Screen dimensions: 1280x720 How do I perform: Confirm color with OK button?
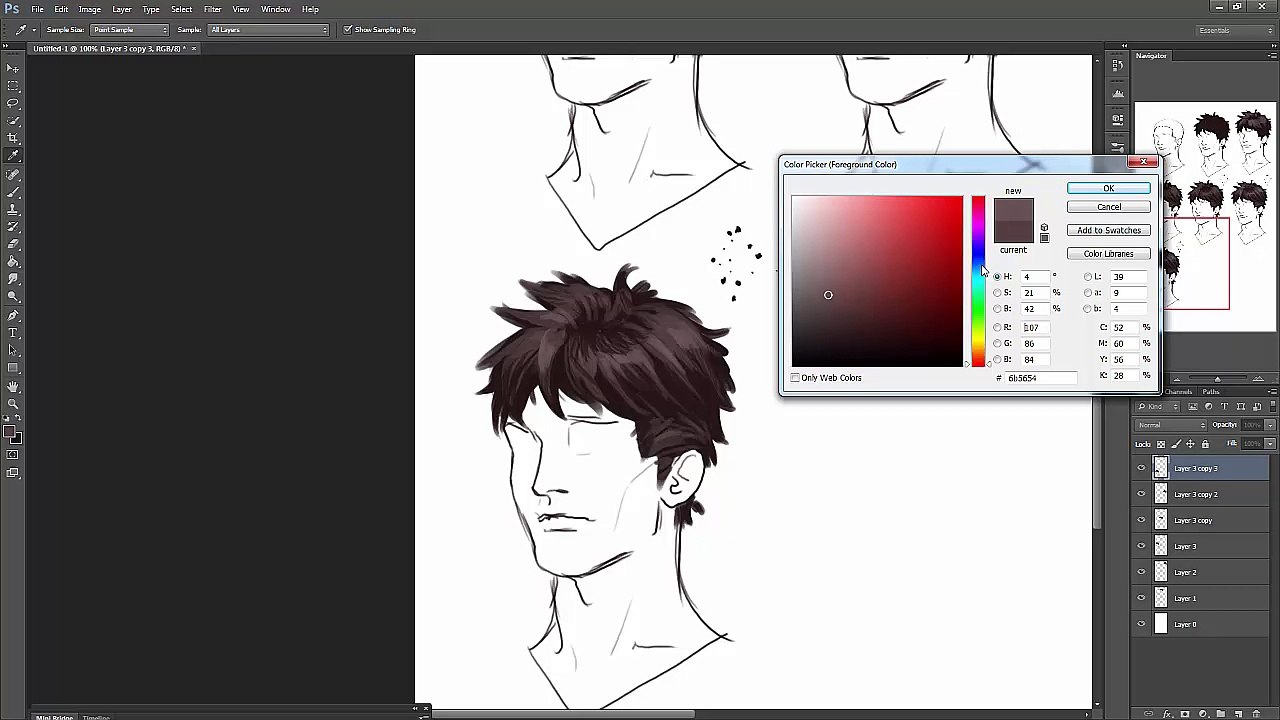tap(1108, 188)
